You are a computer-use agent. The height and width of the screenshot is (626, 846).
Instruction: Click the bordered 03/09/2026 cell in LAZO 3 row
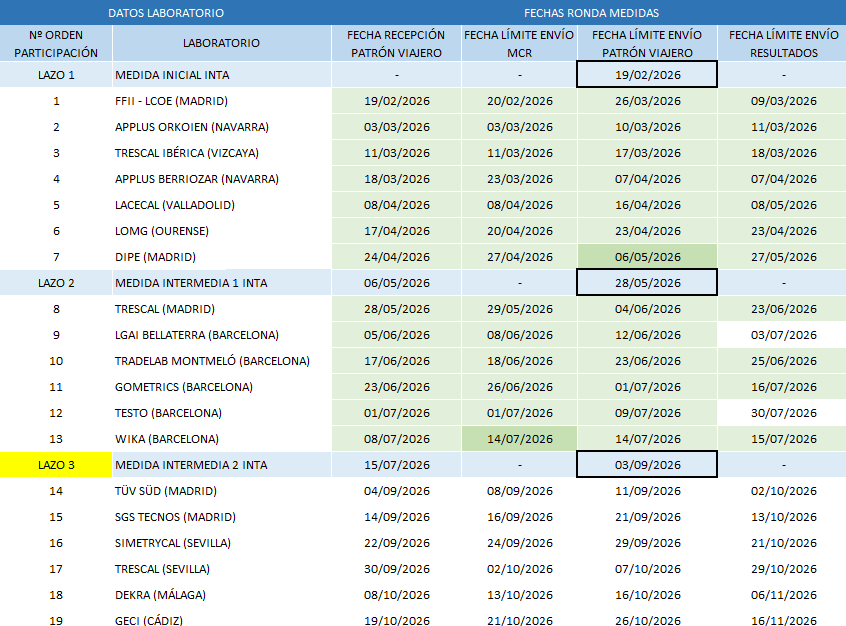tap(647, 465)
